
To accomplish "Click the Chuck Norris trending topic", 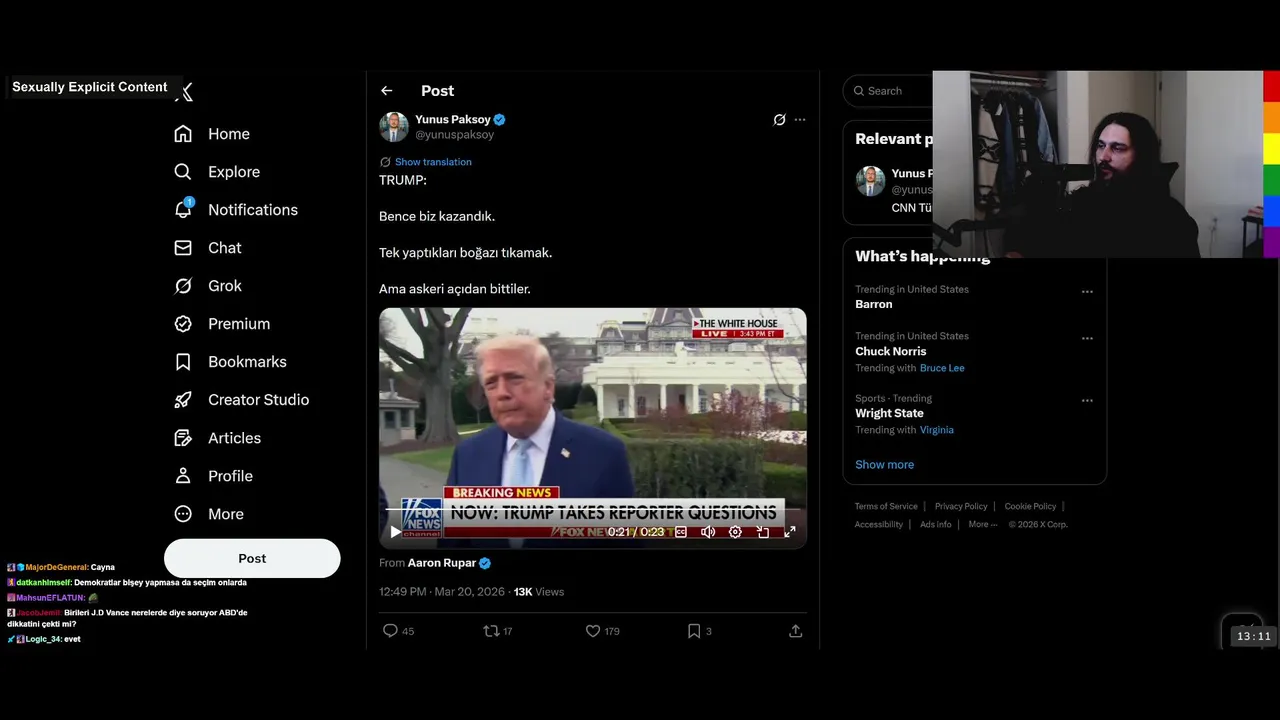I will (891, 351).
